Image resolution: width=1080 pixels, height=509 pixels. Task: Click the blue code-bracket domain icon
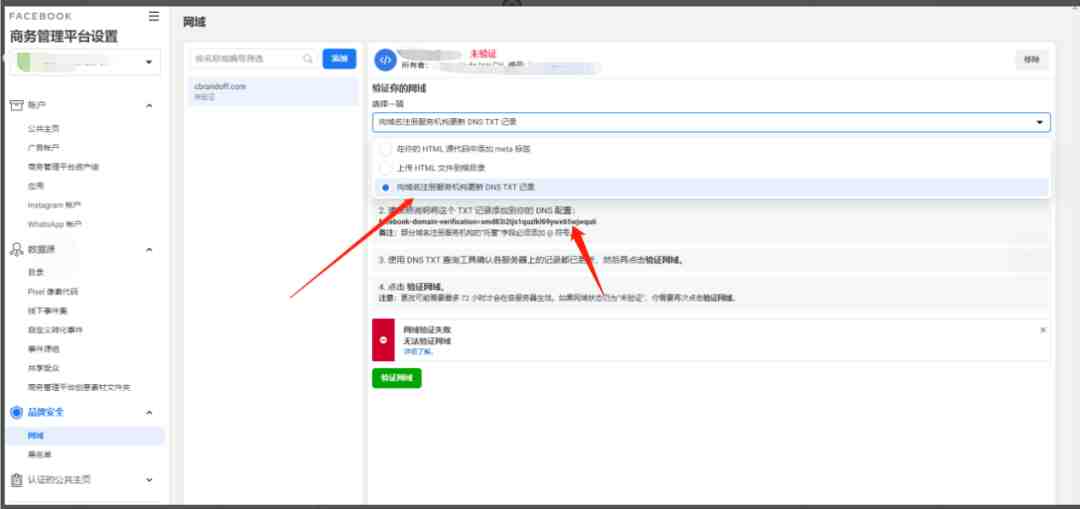click(386, 60)
